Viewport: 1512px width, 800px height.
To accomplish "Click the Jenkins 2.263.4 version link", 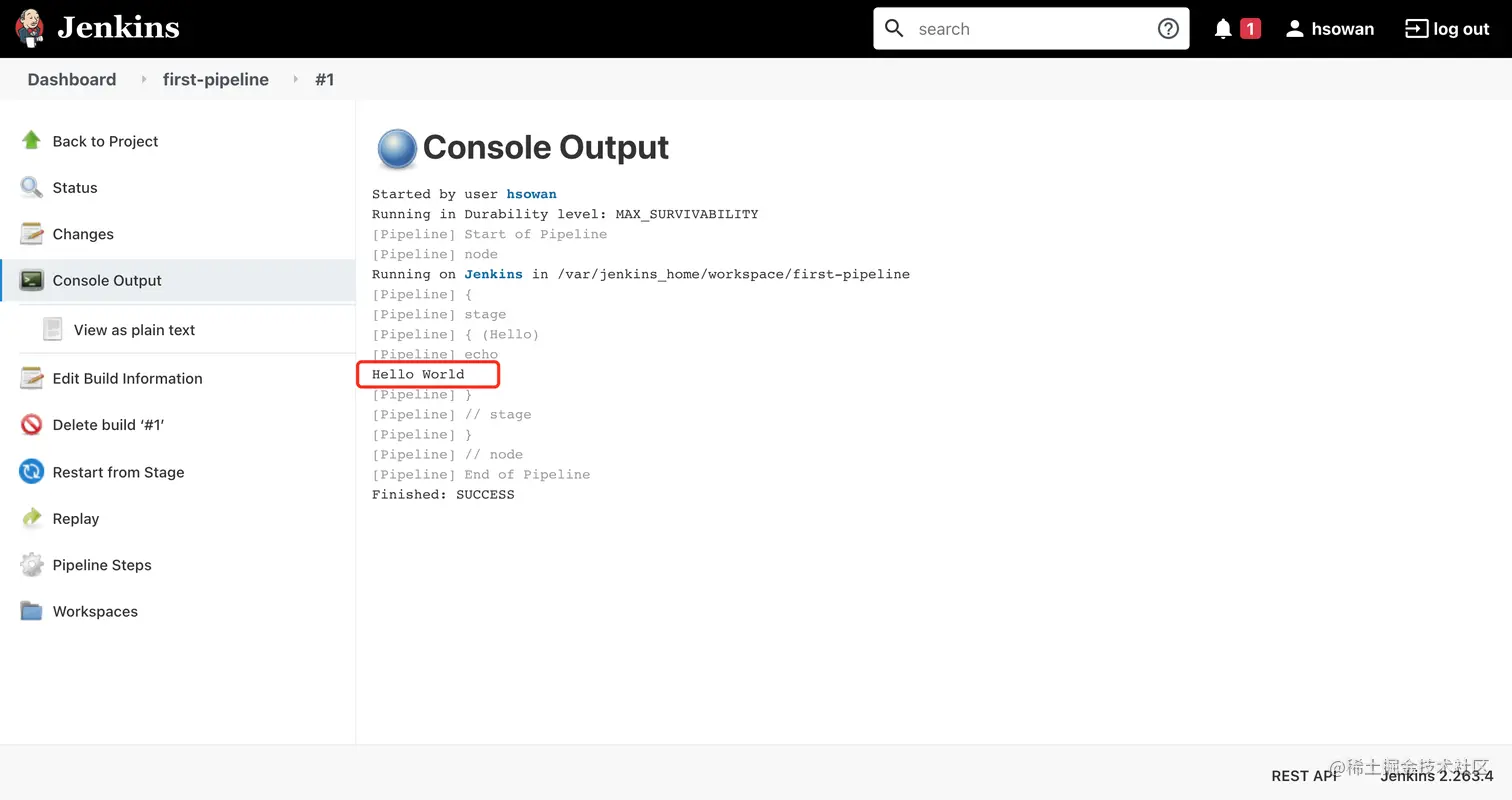I will [1436, 776].
